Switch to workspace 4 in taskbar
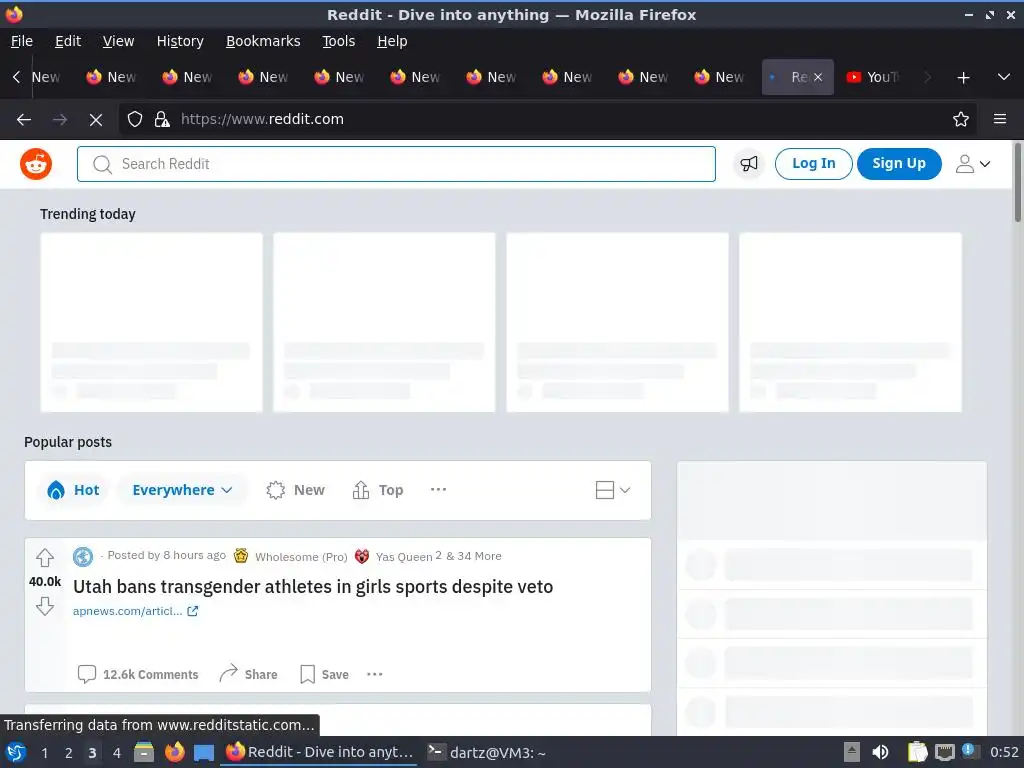Viewport: 1024px width, 768px height. 116,753
